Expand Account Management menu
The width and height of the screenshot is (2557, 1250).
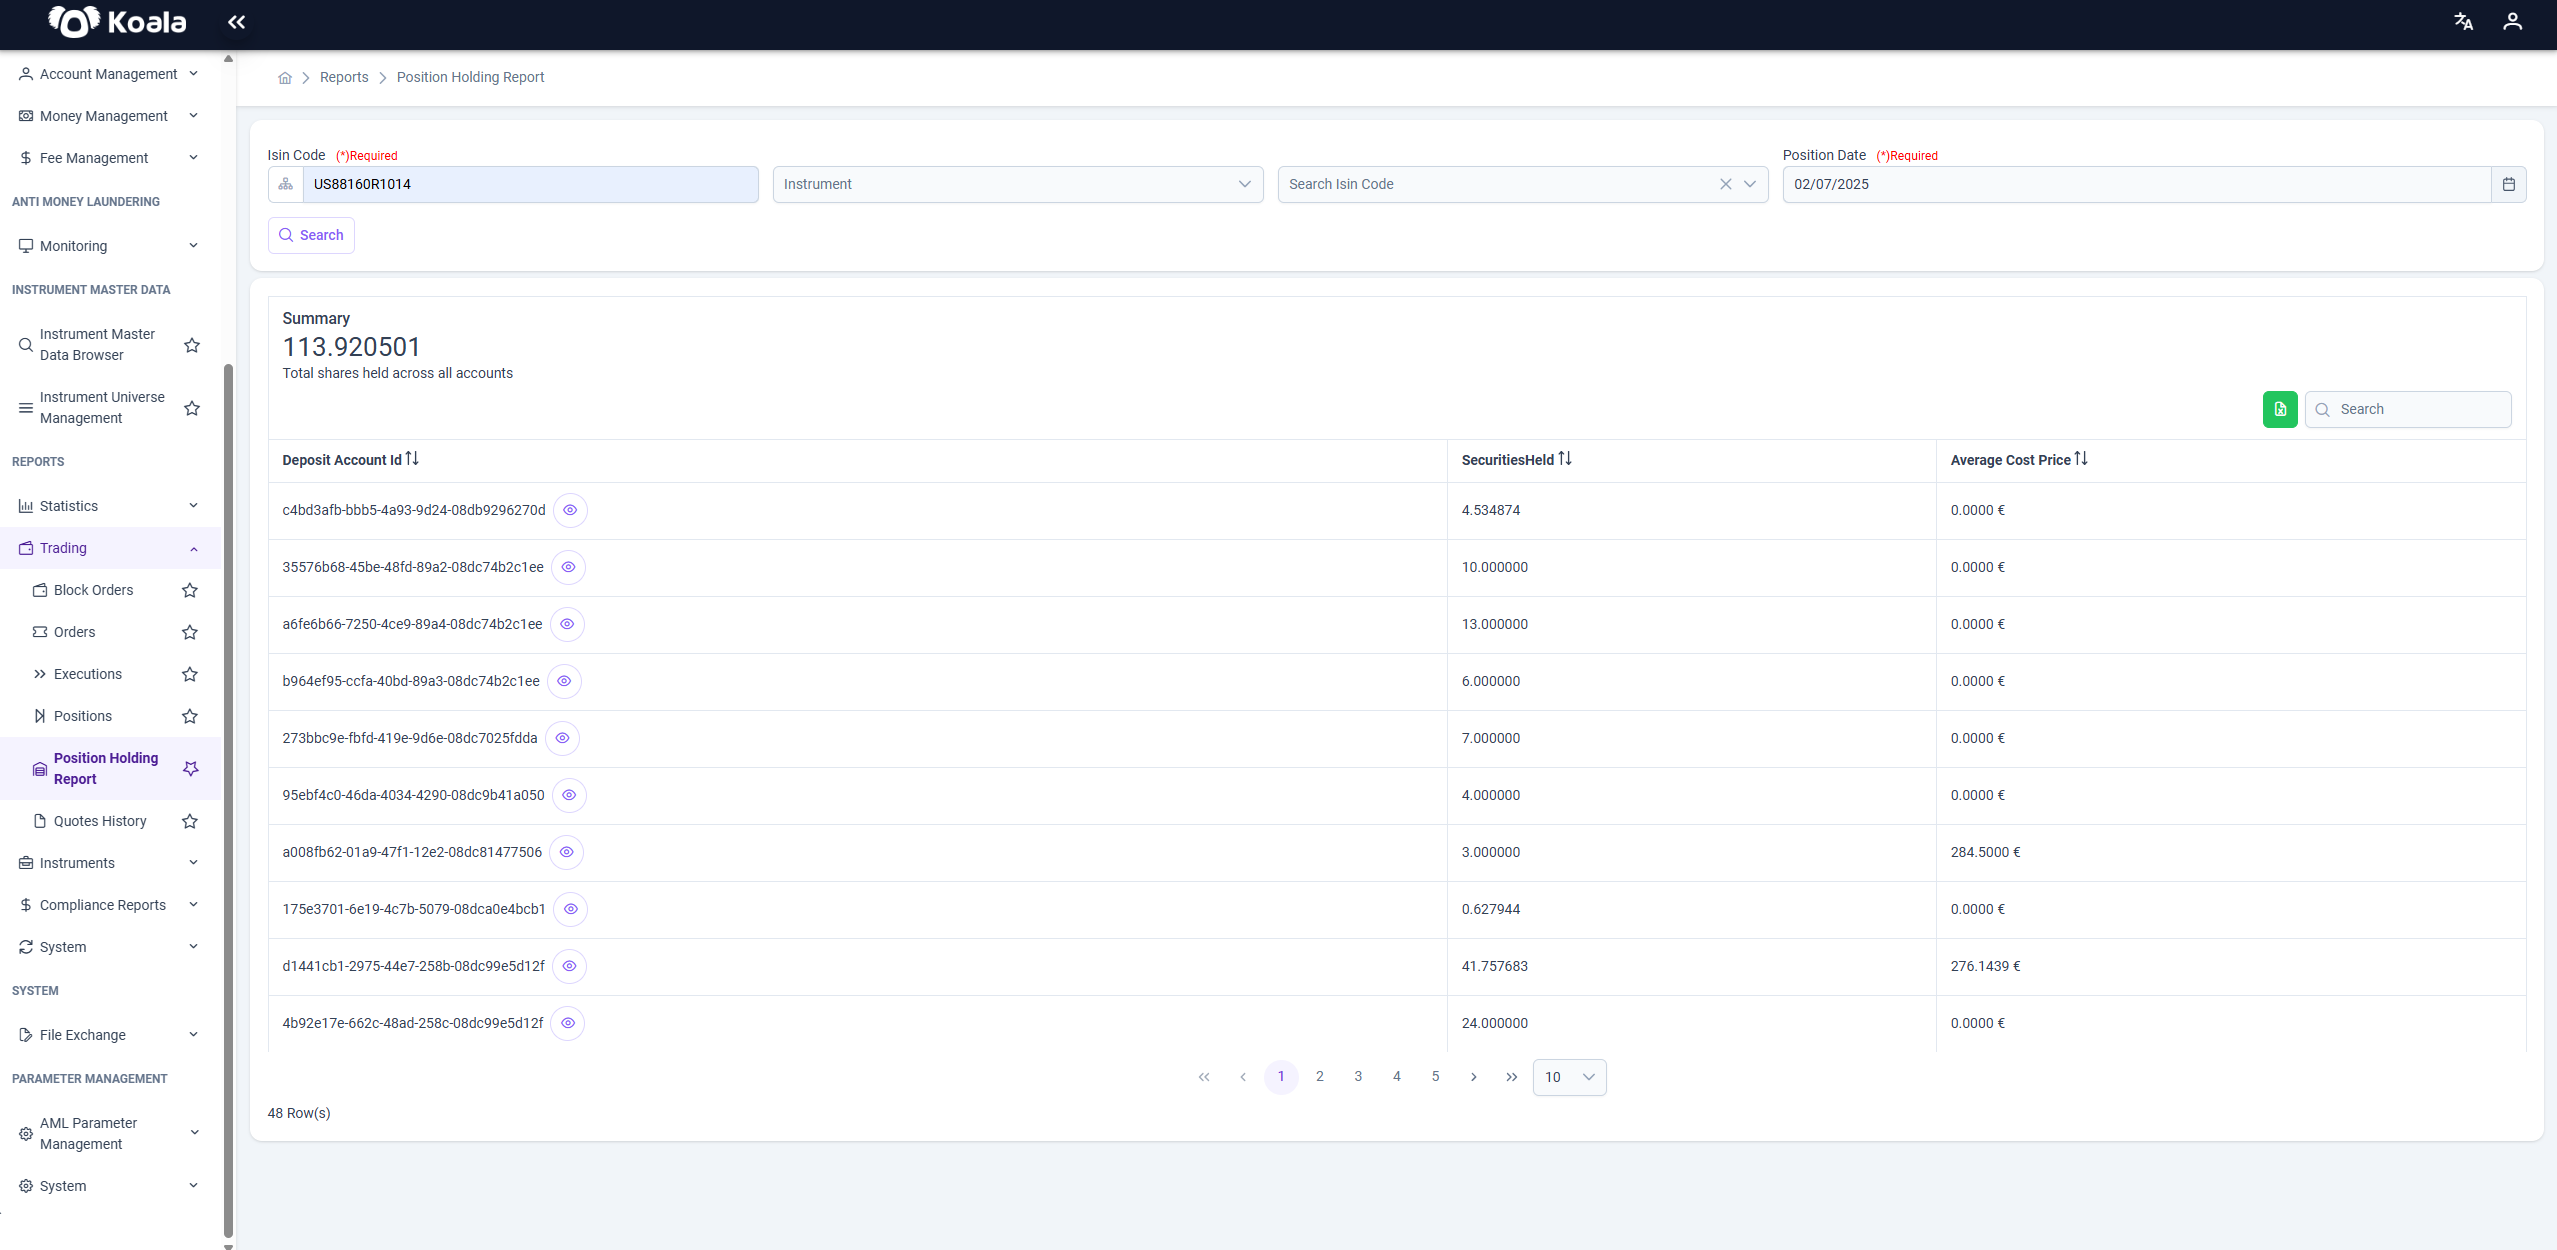[109, 75]
